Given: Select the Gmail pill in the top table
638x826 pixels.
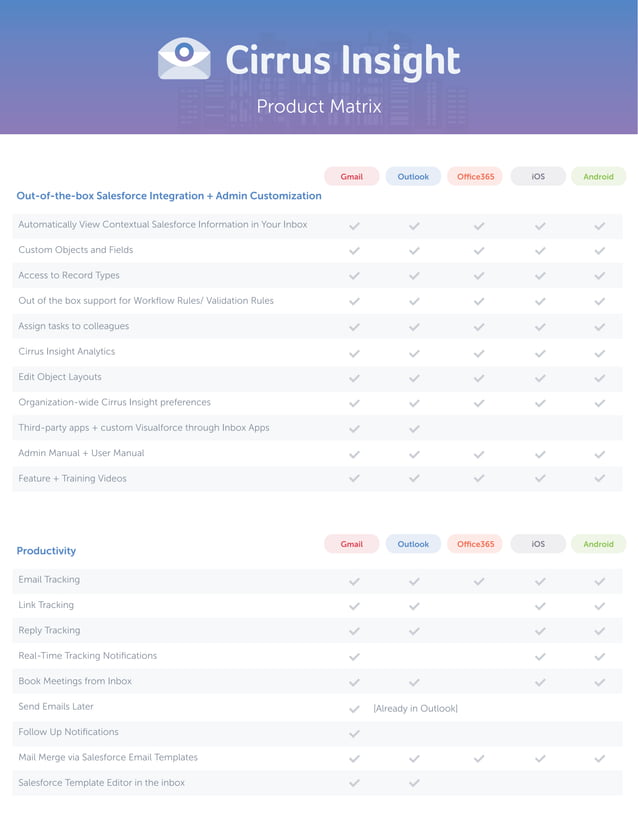Looking at the screenshot, I should pyautogui.click(x=352, y=177).
